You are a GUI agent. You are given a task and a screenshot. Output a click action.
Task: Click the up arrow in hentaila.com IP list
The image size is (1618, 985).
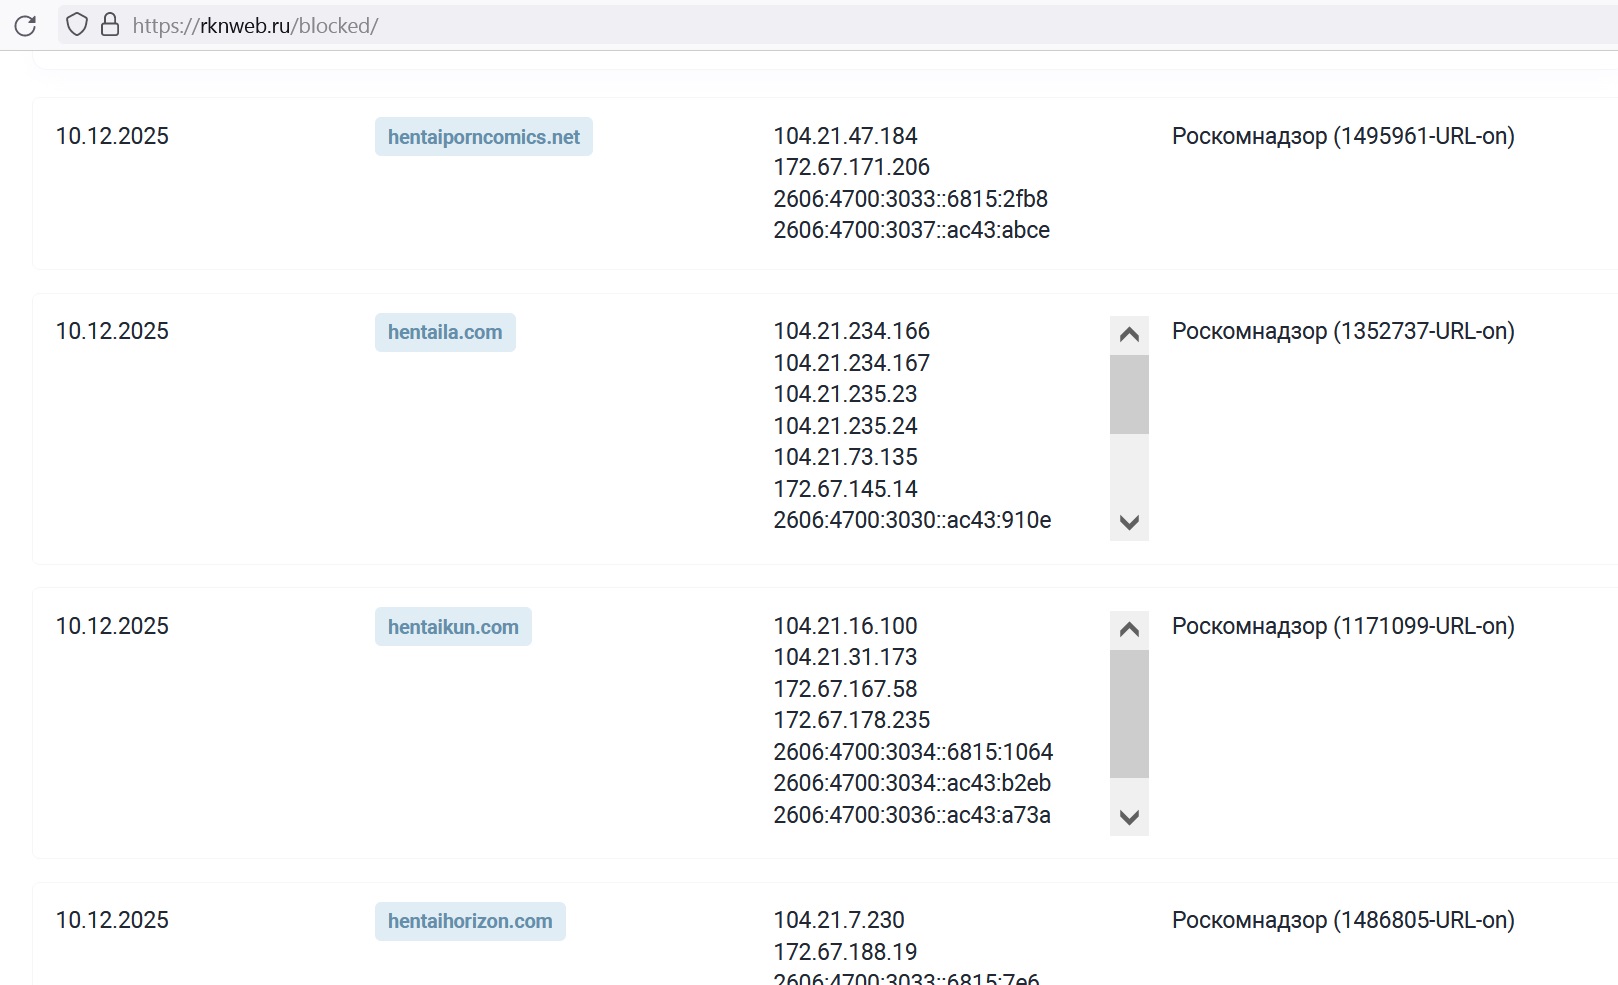1129,335
